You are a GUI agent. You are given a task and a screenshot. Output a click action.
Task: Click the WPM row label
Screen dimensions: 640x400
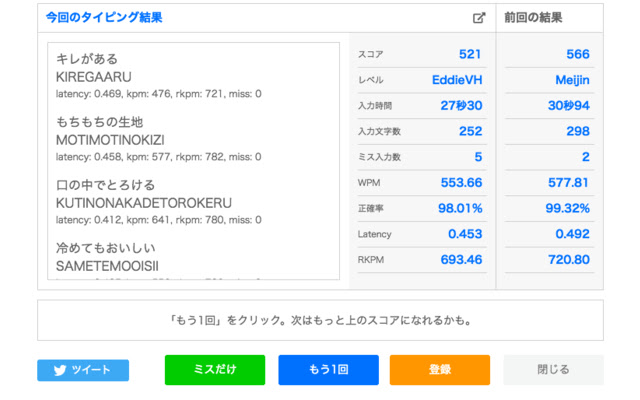tap(369, 183)
